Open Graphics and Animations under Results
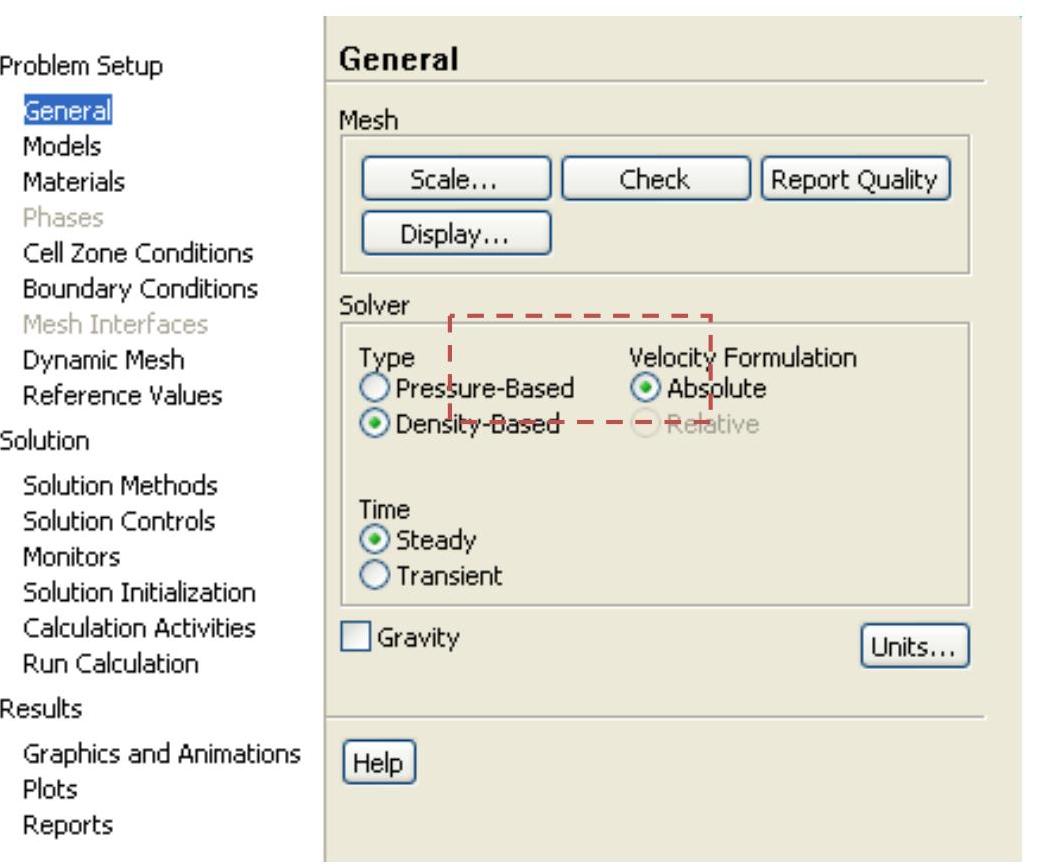This screenshot has width=1054, height=867. point(162,754)
